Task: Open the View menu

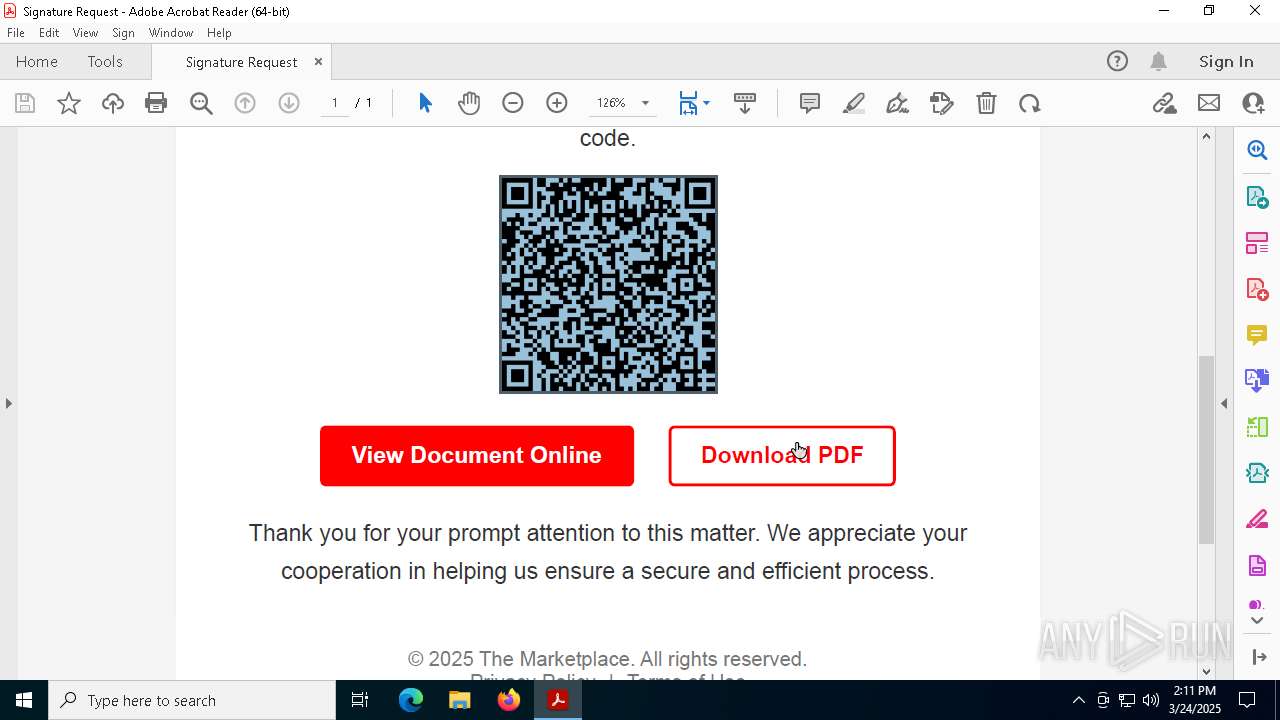Action: tap(86, 32)
